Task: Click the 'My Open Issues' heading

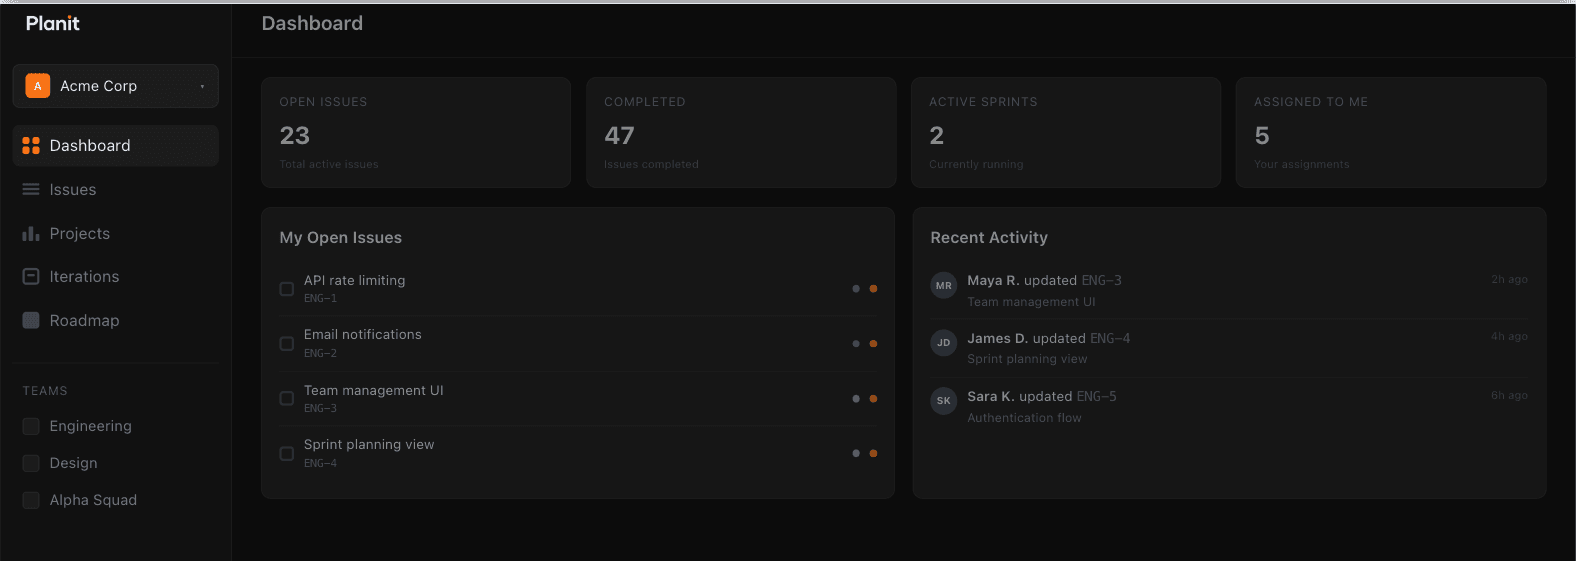Action: coord(340,238)
